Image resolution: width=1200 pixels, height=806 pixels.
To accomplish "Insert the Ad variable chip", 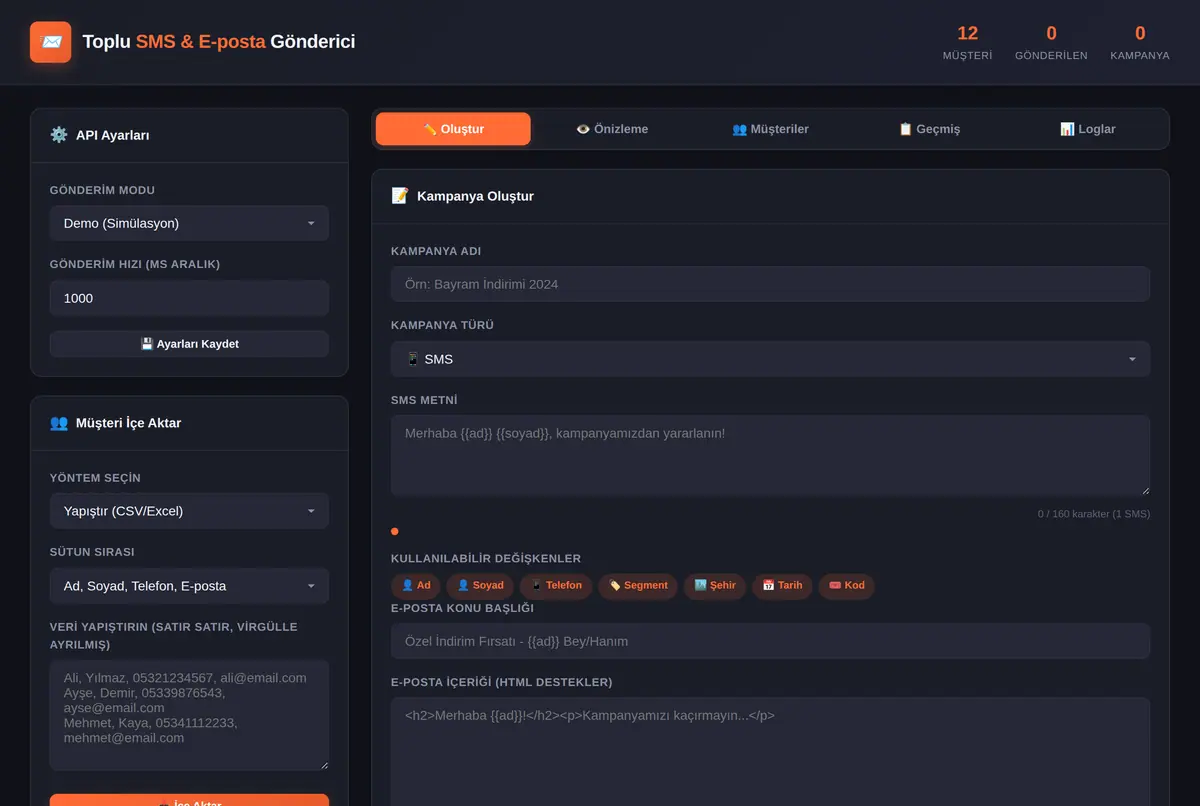I will [x=416, y=586].
